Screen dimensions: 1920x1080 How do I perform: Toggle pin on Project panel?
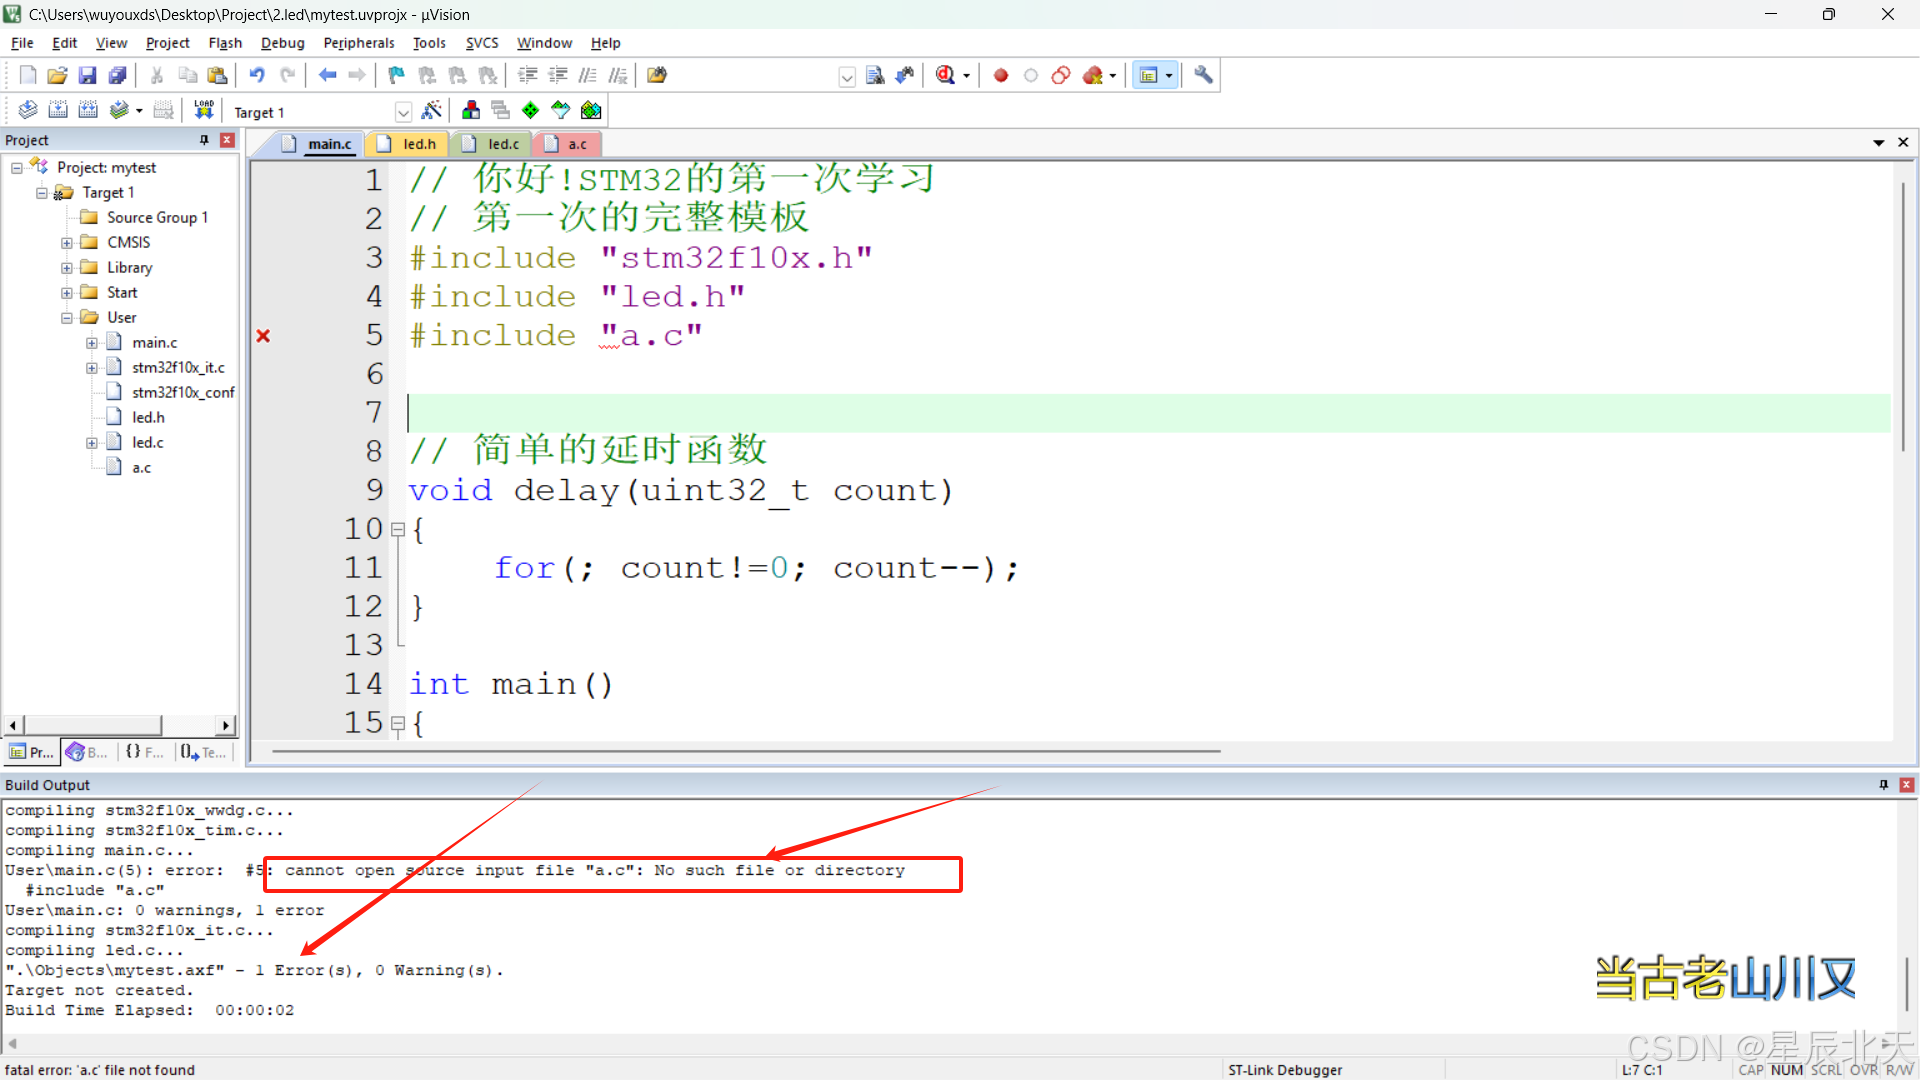[204, 140]
